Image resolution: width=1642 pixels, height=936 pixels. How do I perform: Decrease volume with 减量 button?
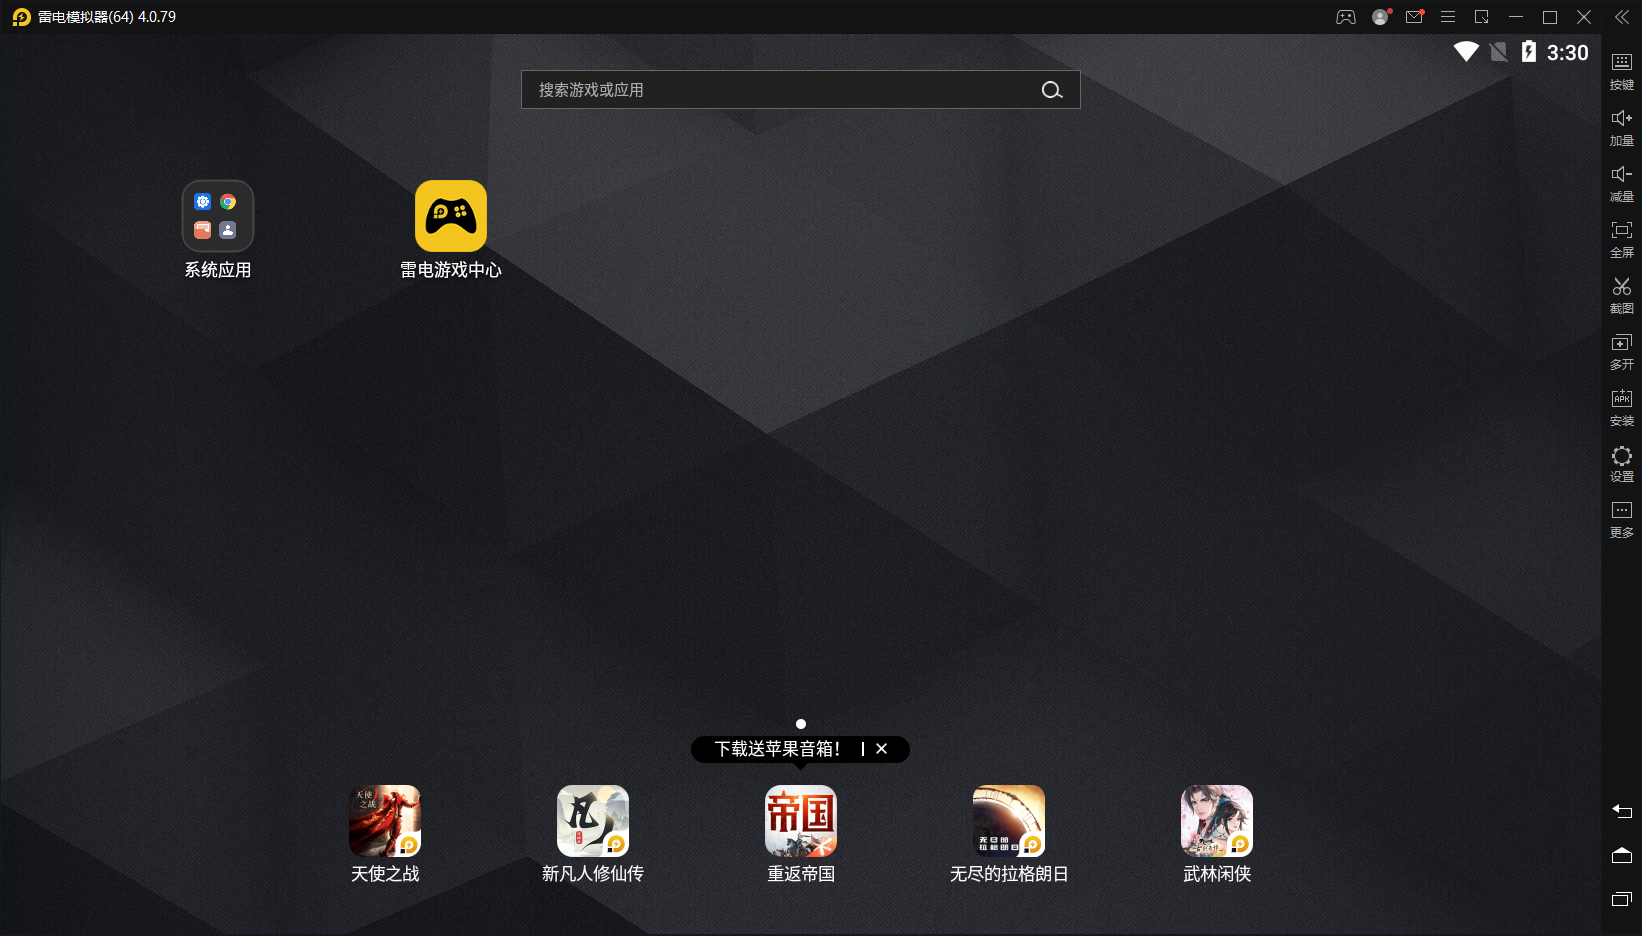point(1622,184)
